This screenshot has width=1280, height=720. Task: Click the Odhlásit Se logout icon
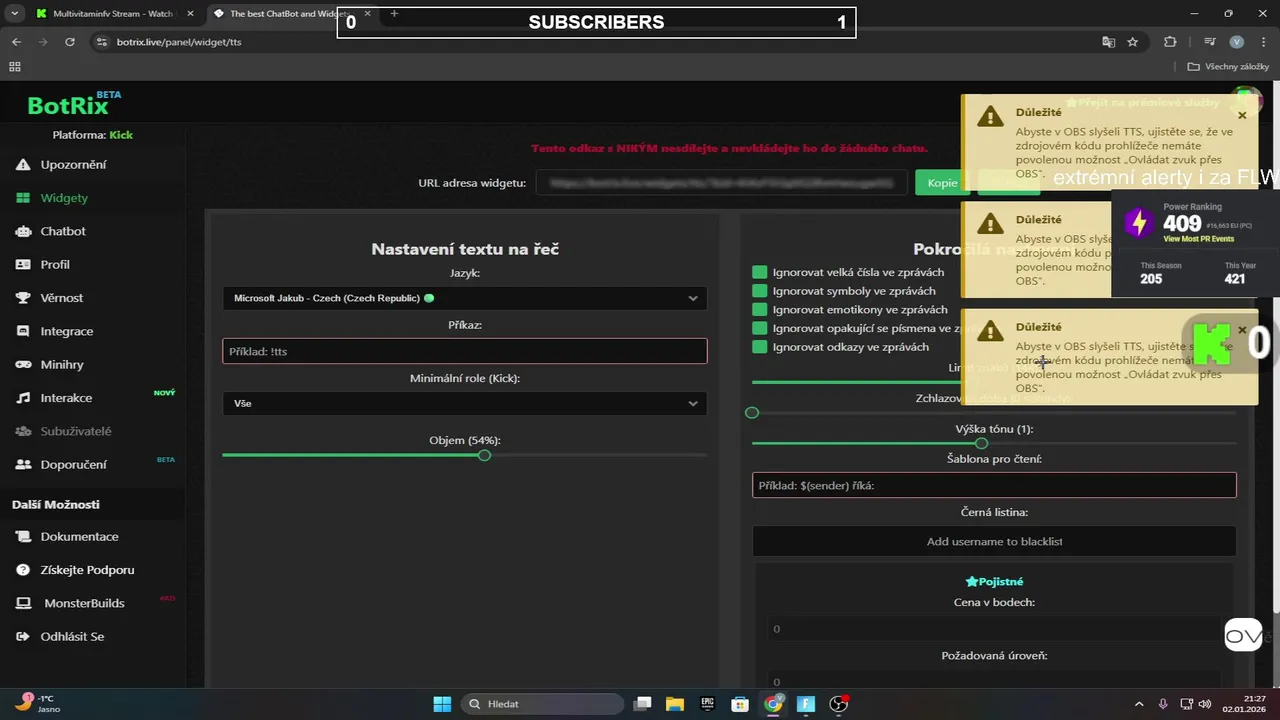[x=23, y=637]
